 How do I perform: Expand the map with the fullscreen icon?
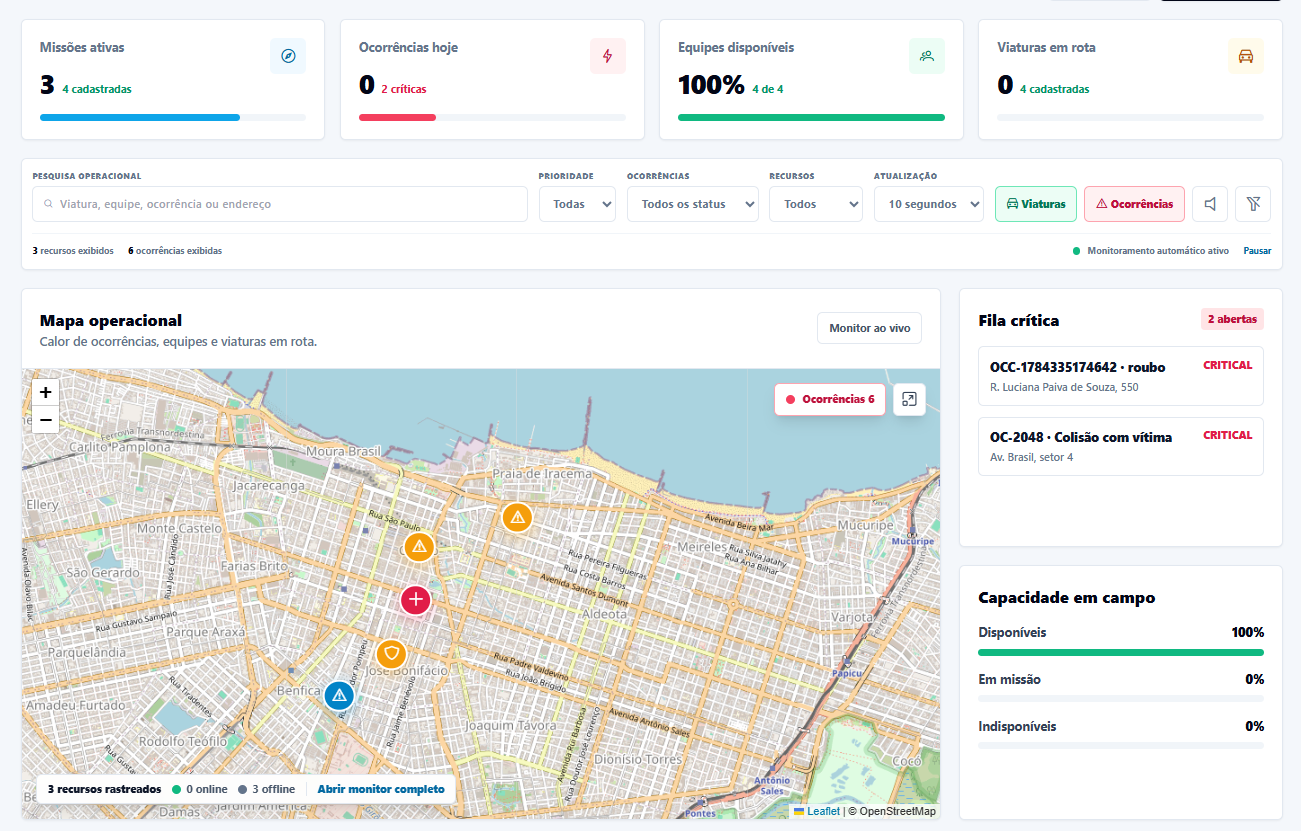(x=909, y=399)
